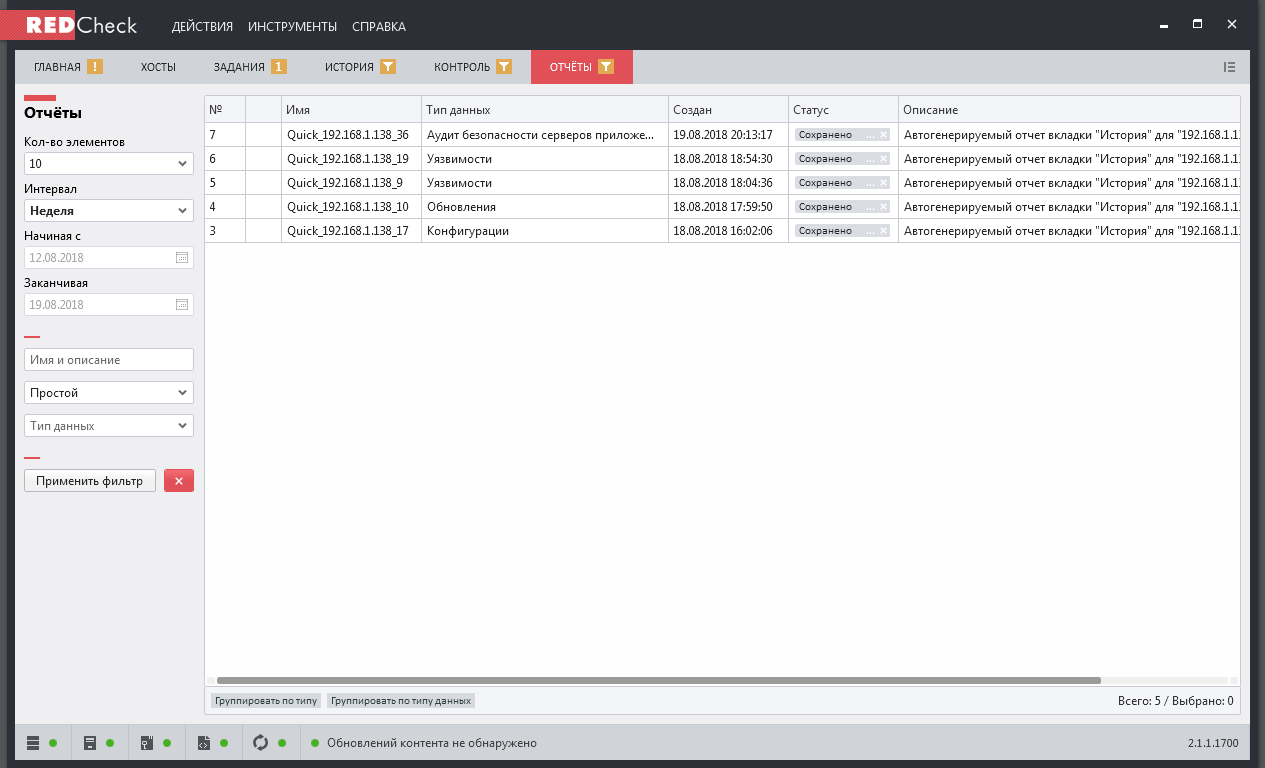
Task: Sort by the Тип данных column header
Action: [545, 109]
